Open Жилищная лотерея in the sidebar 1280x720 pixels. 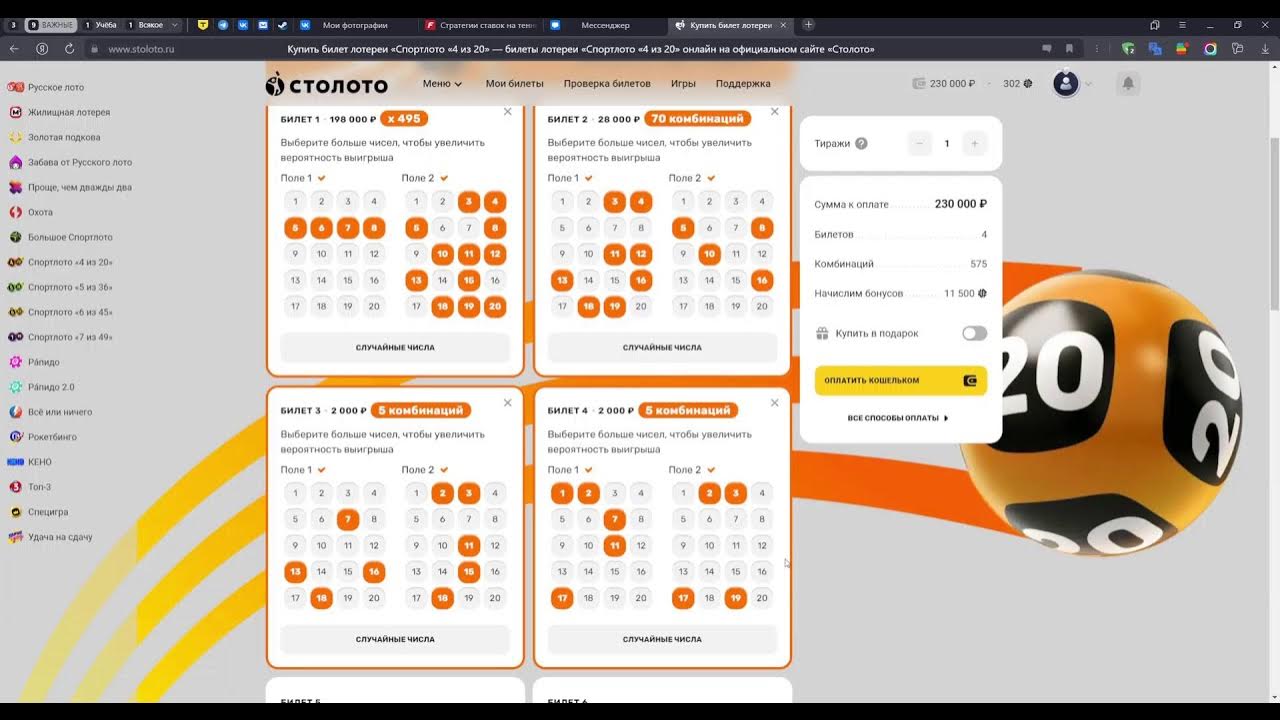tap(59, 112)
